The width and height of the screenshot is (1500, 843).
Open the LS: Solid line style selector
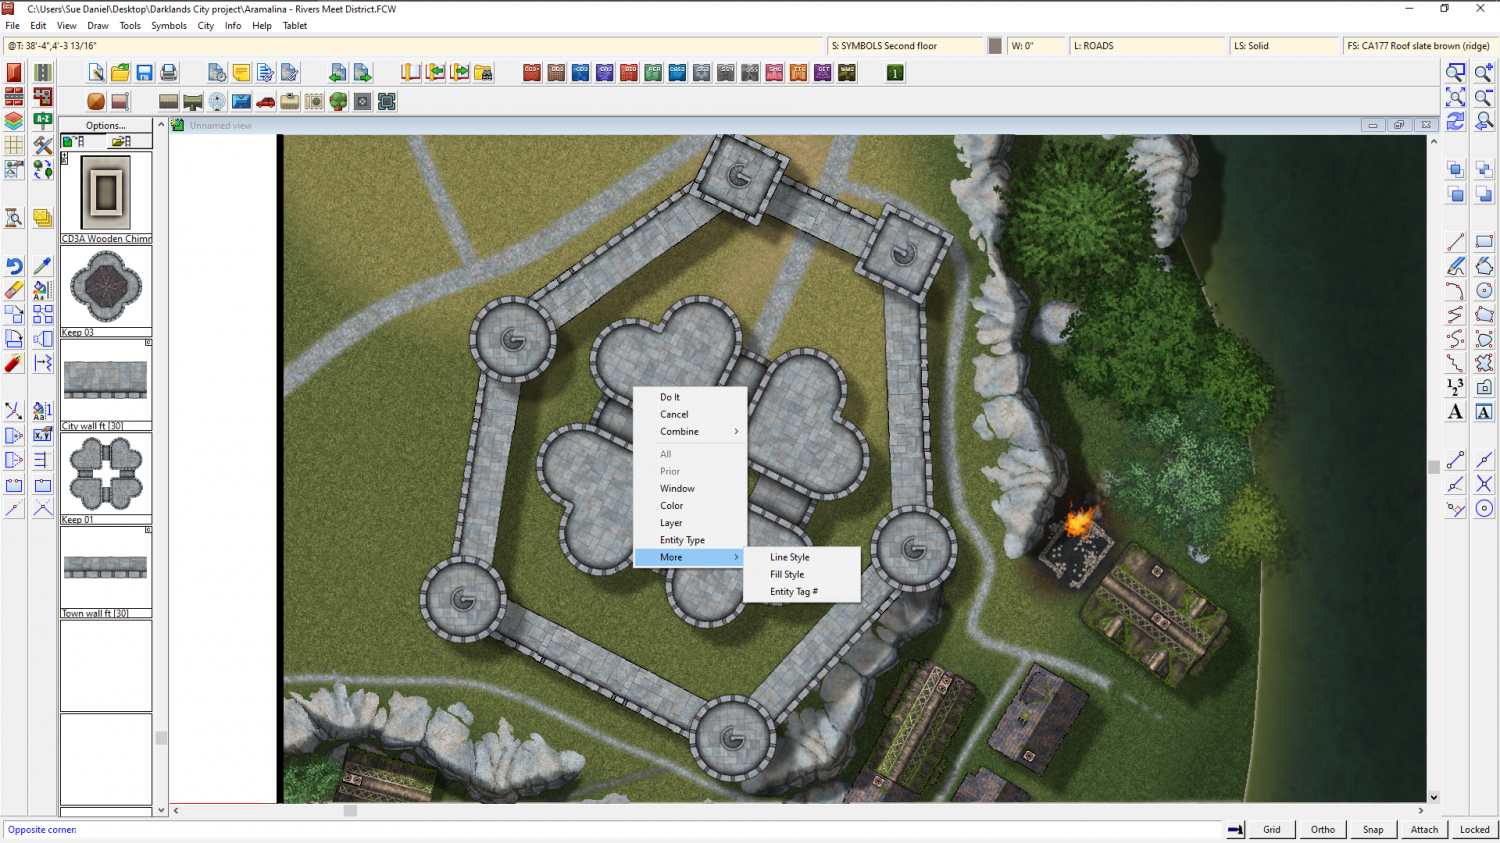(x=1284, y=46)
